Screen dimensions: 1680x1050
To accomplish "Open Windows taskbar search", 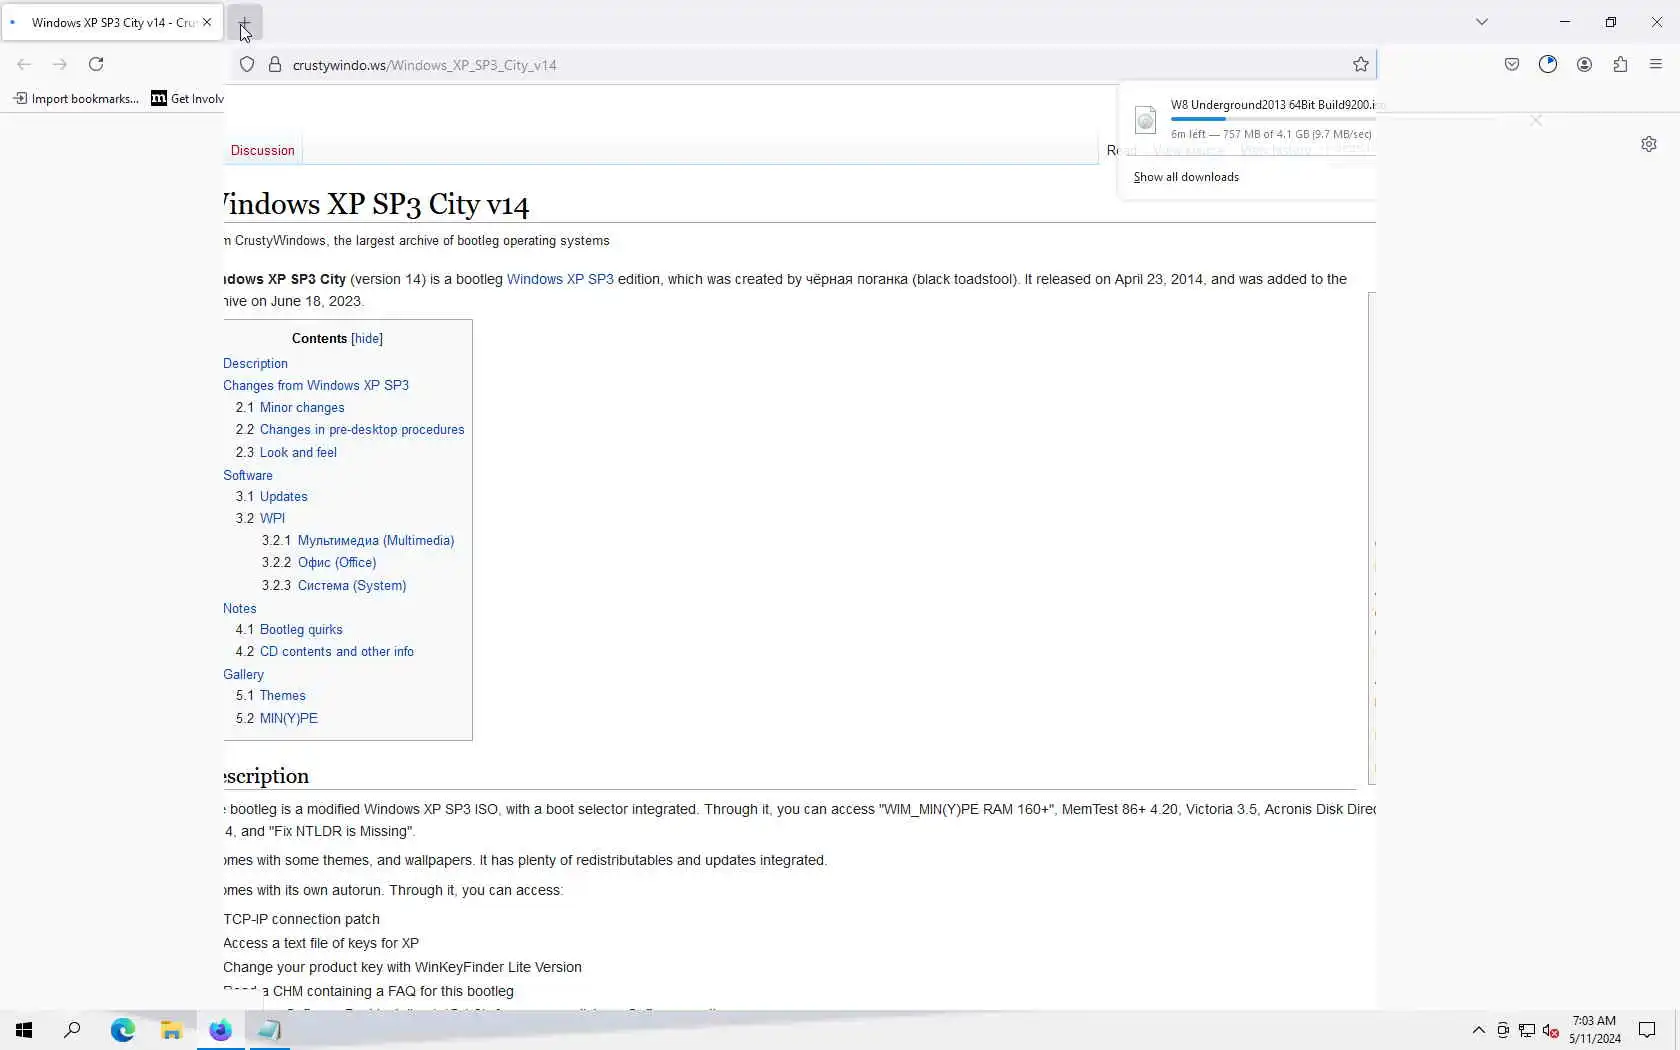I will [x=72, y=1030].
